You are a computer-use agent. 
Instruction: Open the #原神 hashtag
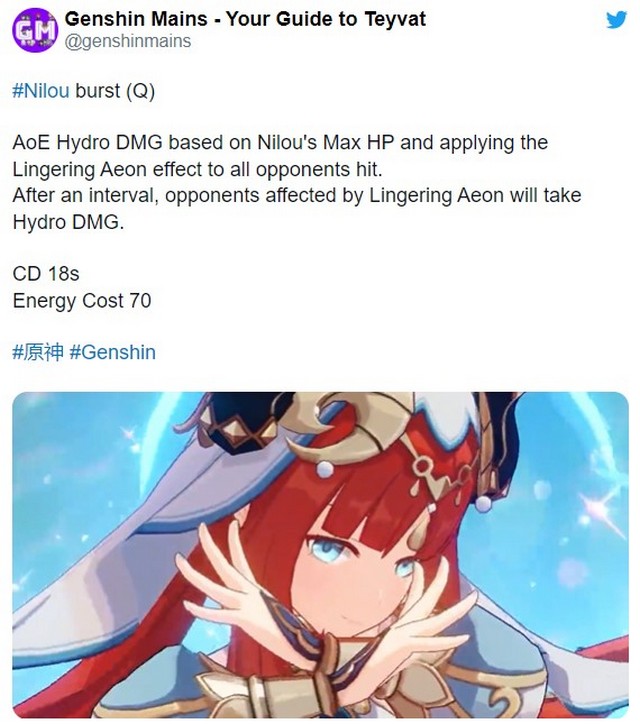[x=38, y=352]
